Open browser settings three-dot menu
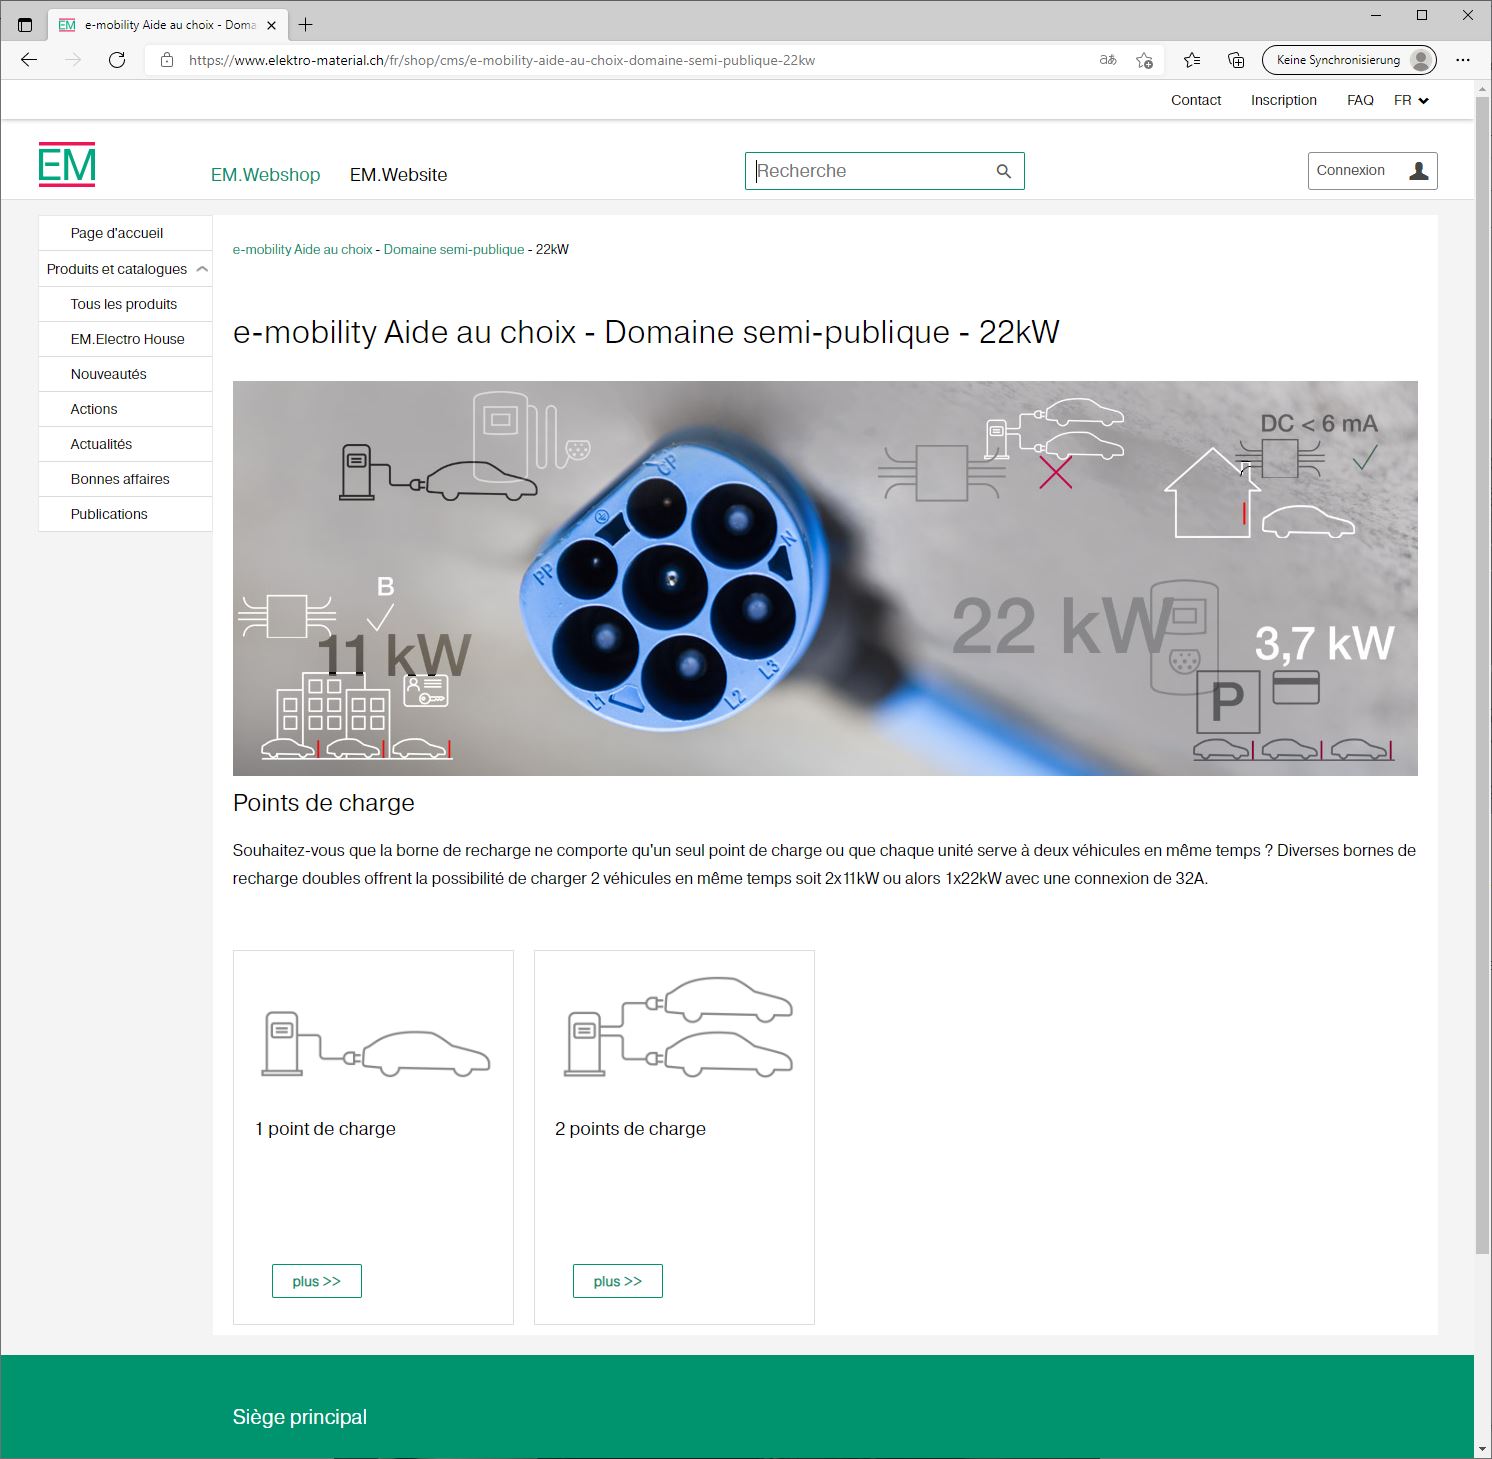Image resolution: width=1492 pixels, height=1459 pixels. tap(1463, 60)
